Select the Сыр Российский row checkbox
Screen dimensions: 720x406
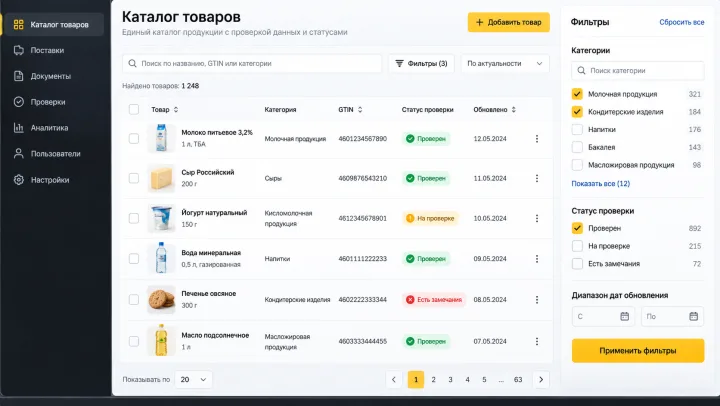pyautogui.click(x=134, y=178)
